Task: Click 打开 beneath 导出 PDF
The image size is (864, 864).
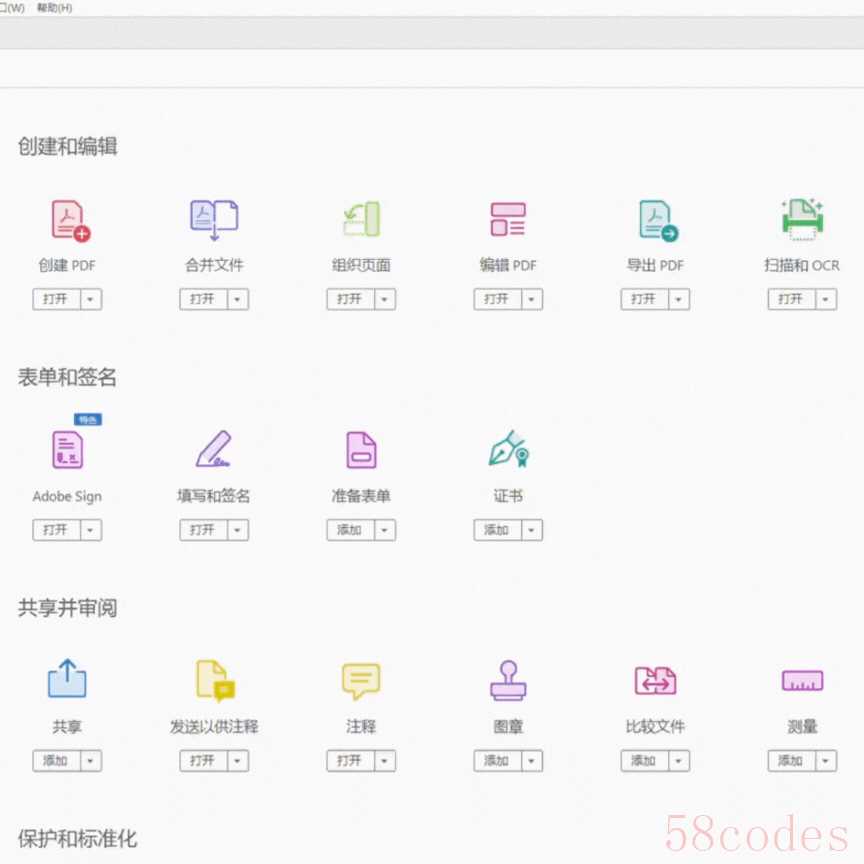Action: click(x=645, y=299)
